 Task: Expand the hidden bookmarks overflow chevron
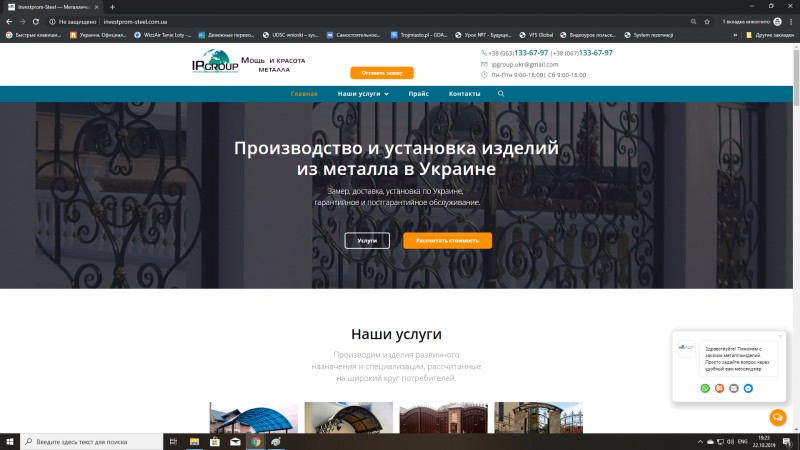point(735,35)
